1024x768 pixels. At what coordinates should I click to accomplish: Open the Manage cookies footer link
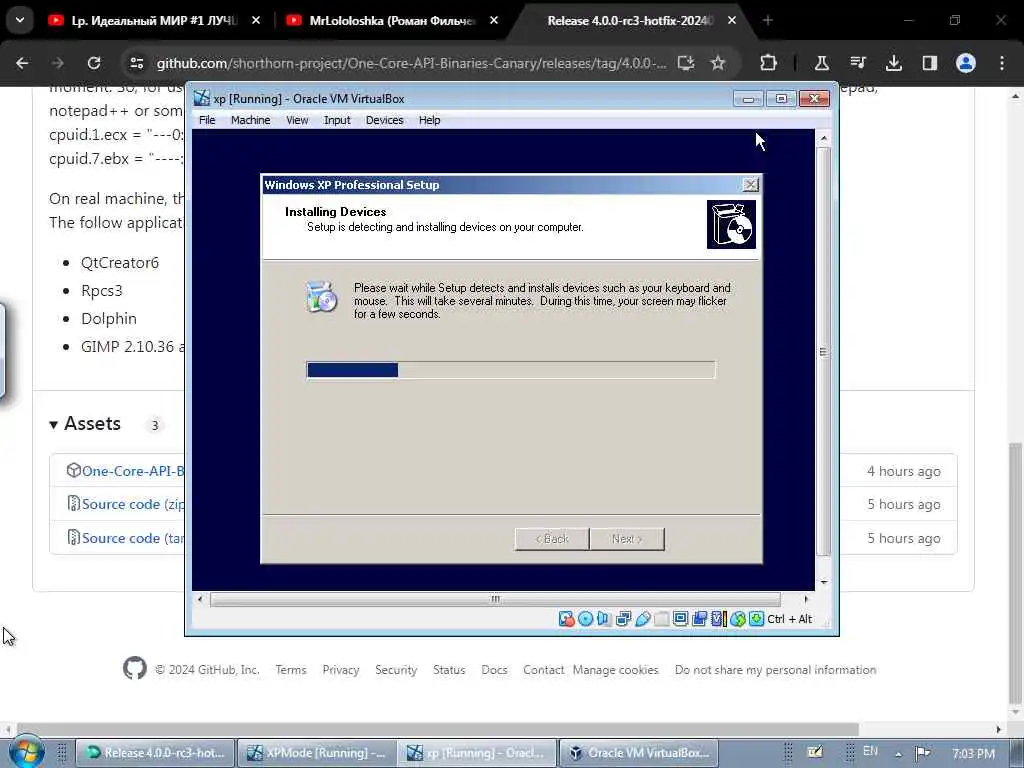coord(615,669)
